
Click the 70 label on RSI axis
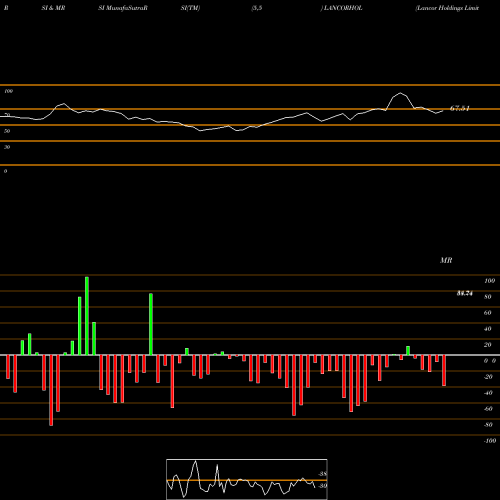pos(7,115)
